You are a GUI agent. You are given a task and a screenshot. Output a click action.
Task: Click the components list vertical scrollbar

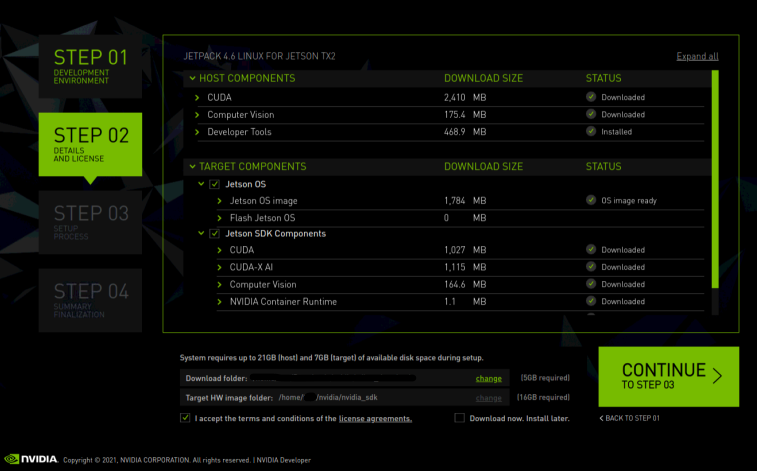(x=715, y=179)
